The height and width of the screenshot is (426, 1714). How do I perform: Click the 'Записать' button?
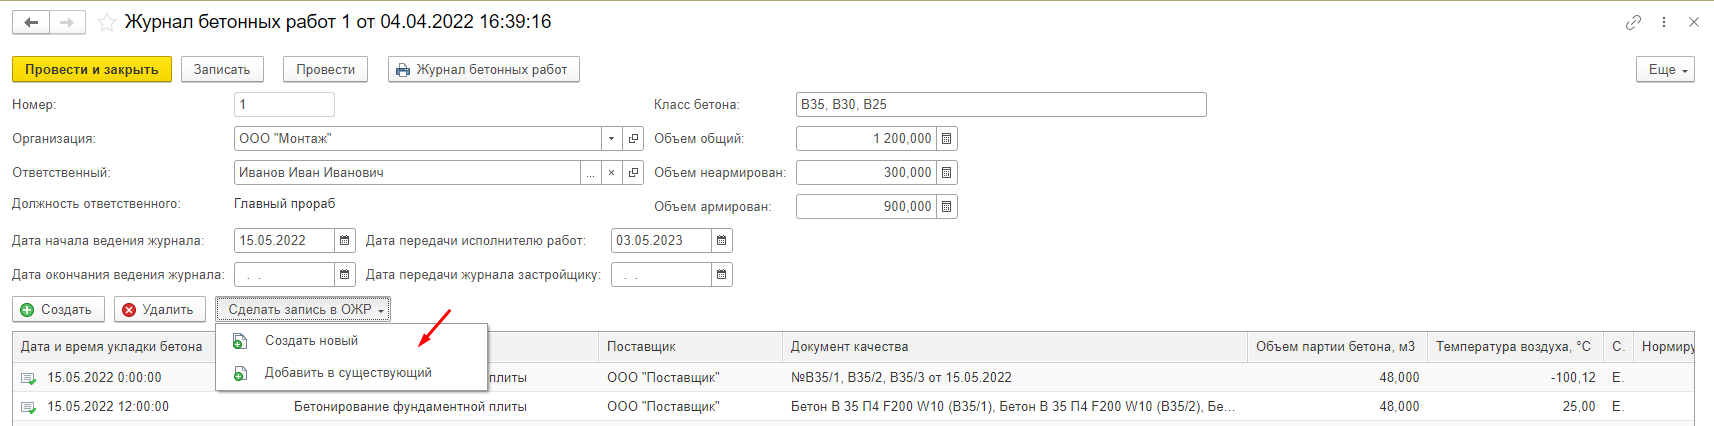coord(222,70)
